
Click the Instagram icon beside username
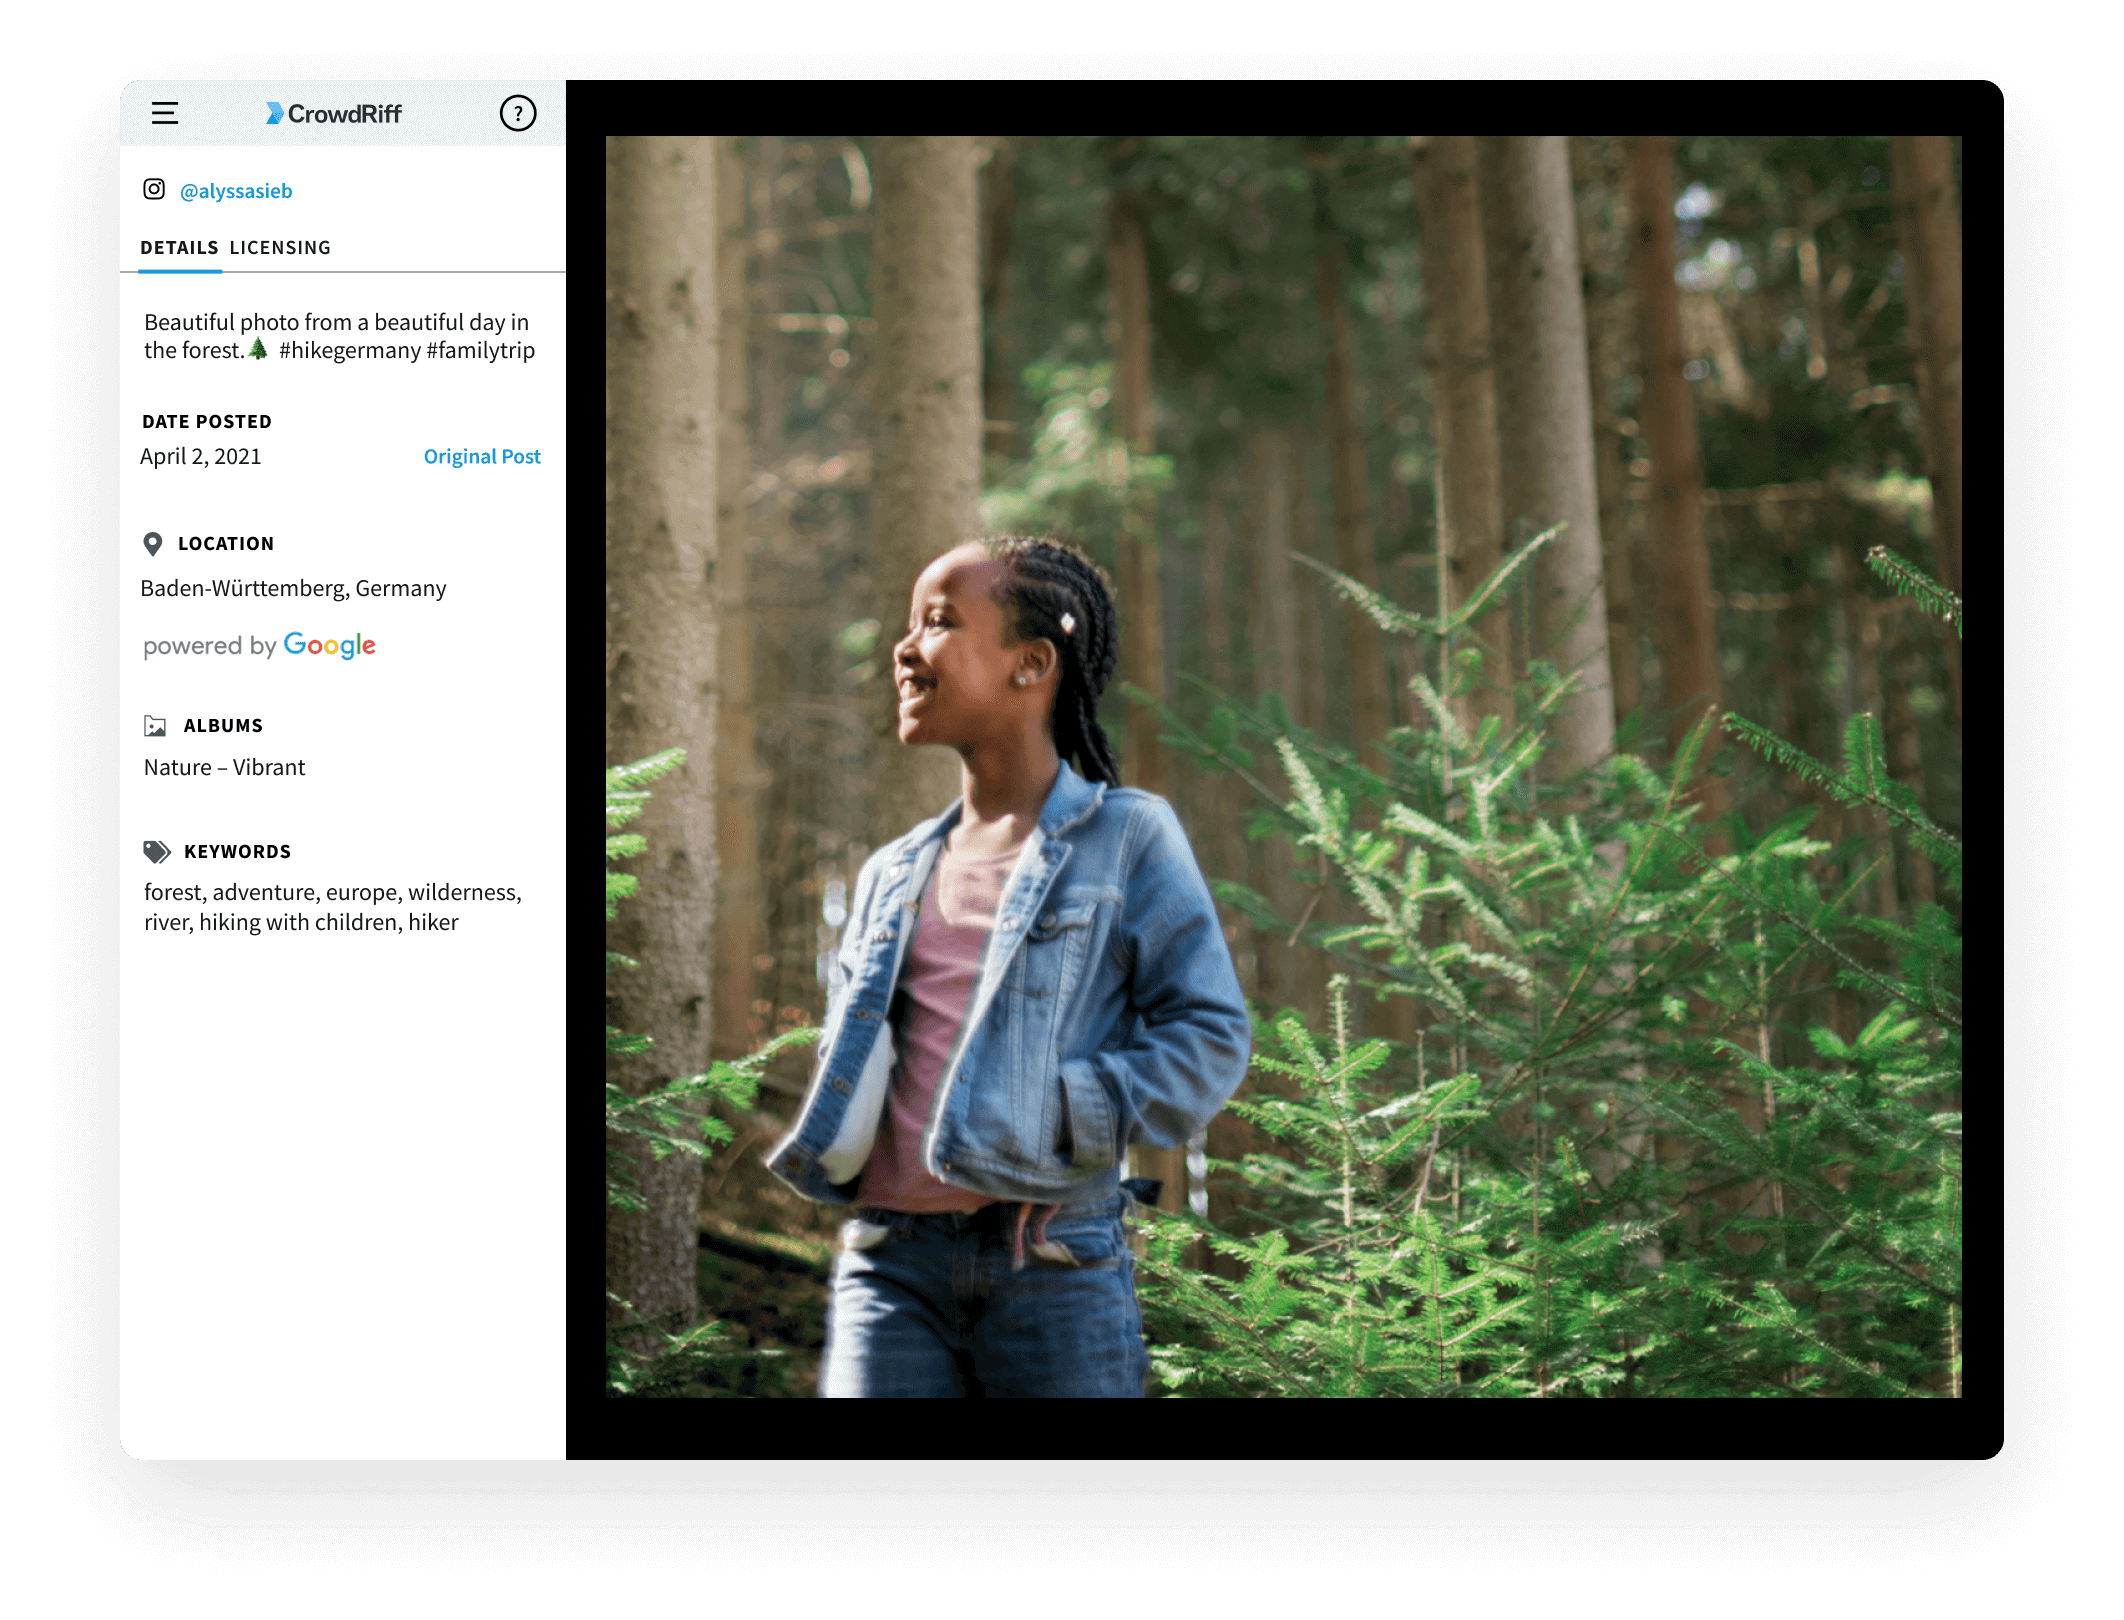coord(154,189)
